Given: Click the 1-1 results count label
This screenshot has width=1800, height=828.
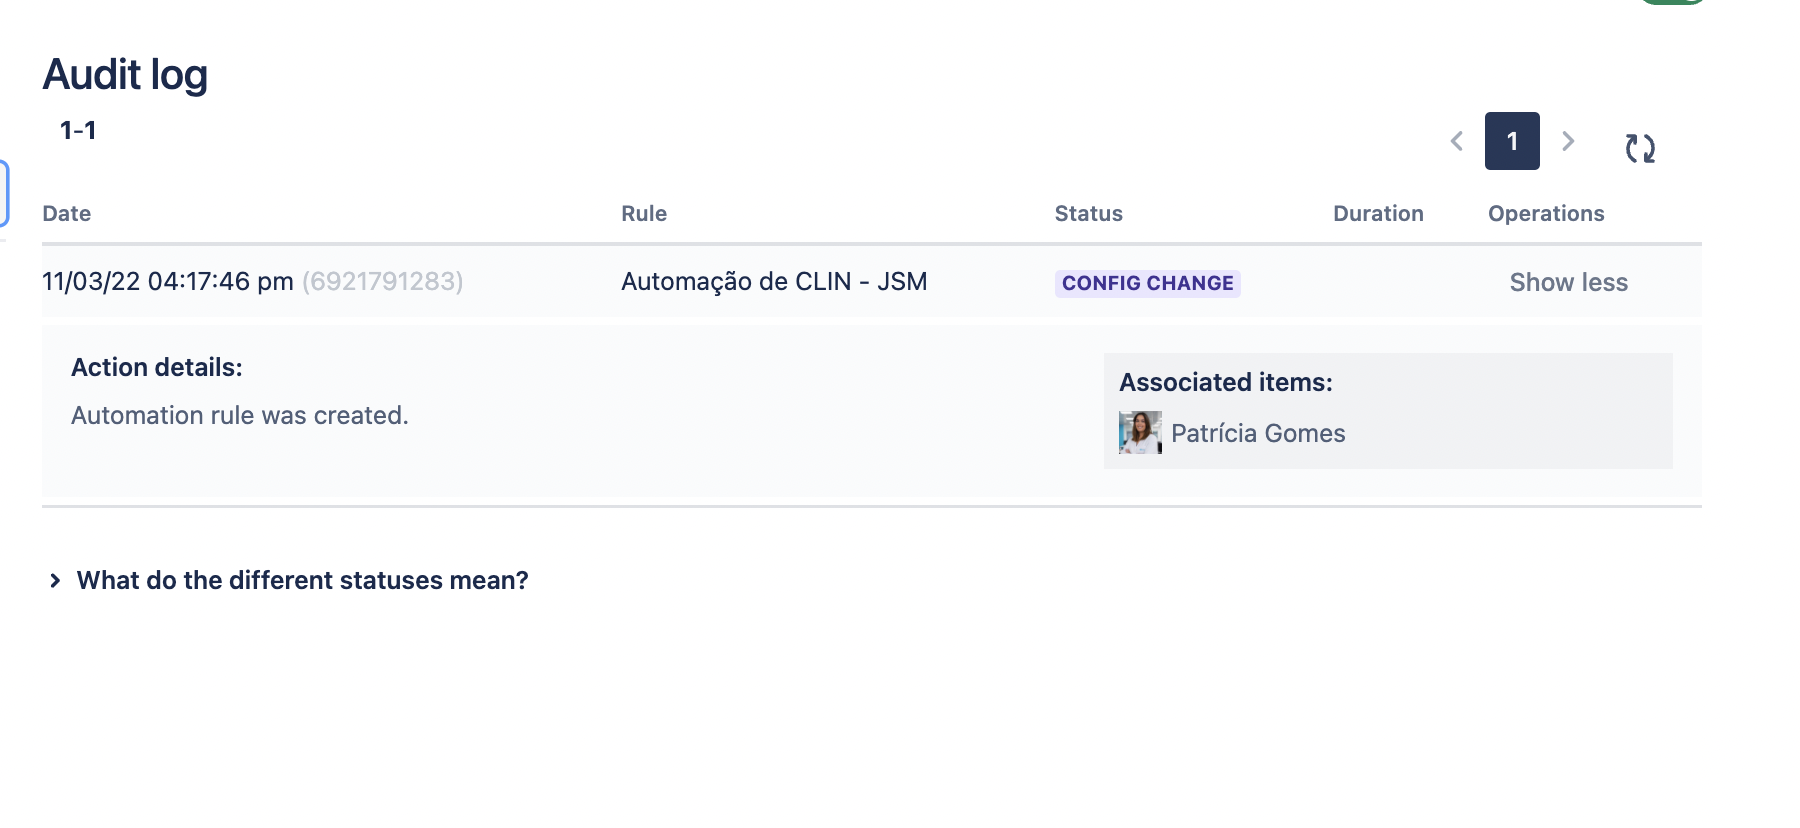Looking at the screenshot, I should (x=80, y=129).
